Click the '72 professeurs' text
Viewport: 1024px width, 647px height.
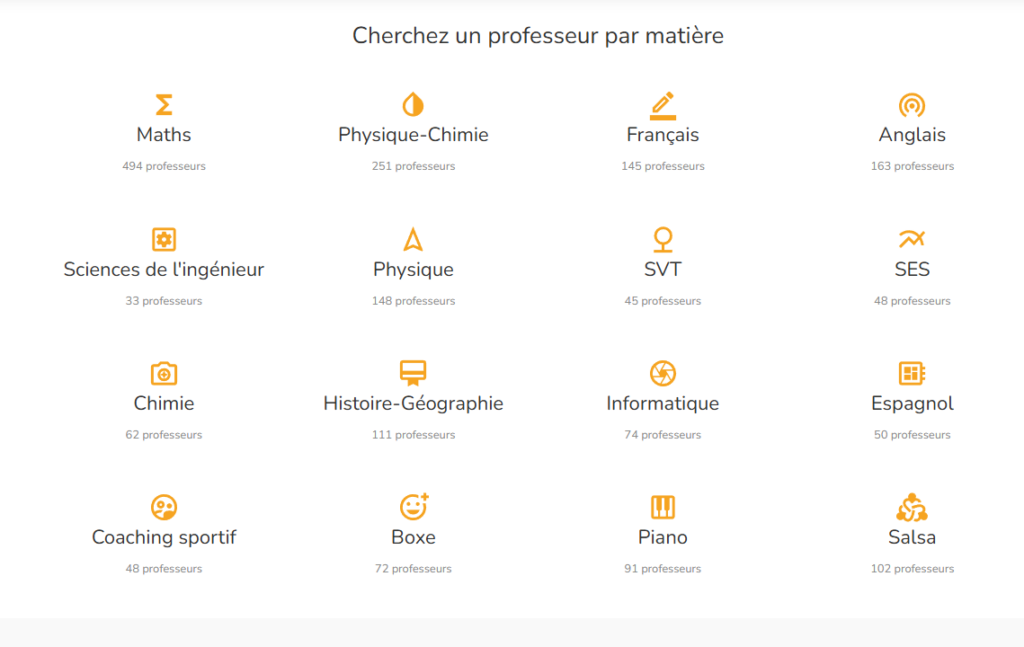coord(413,569)
